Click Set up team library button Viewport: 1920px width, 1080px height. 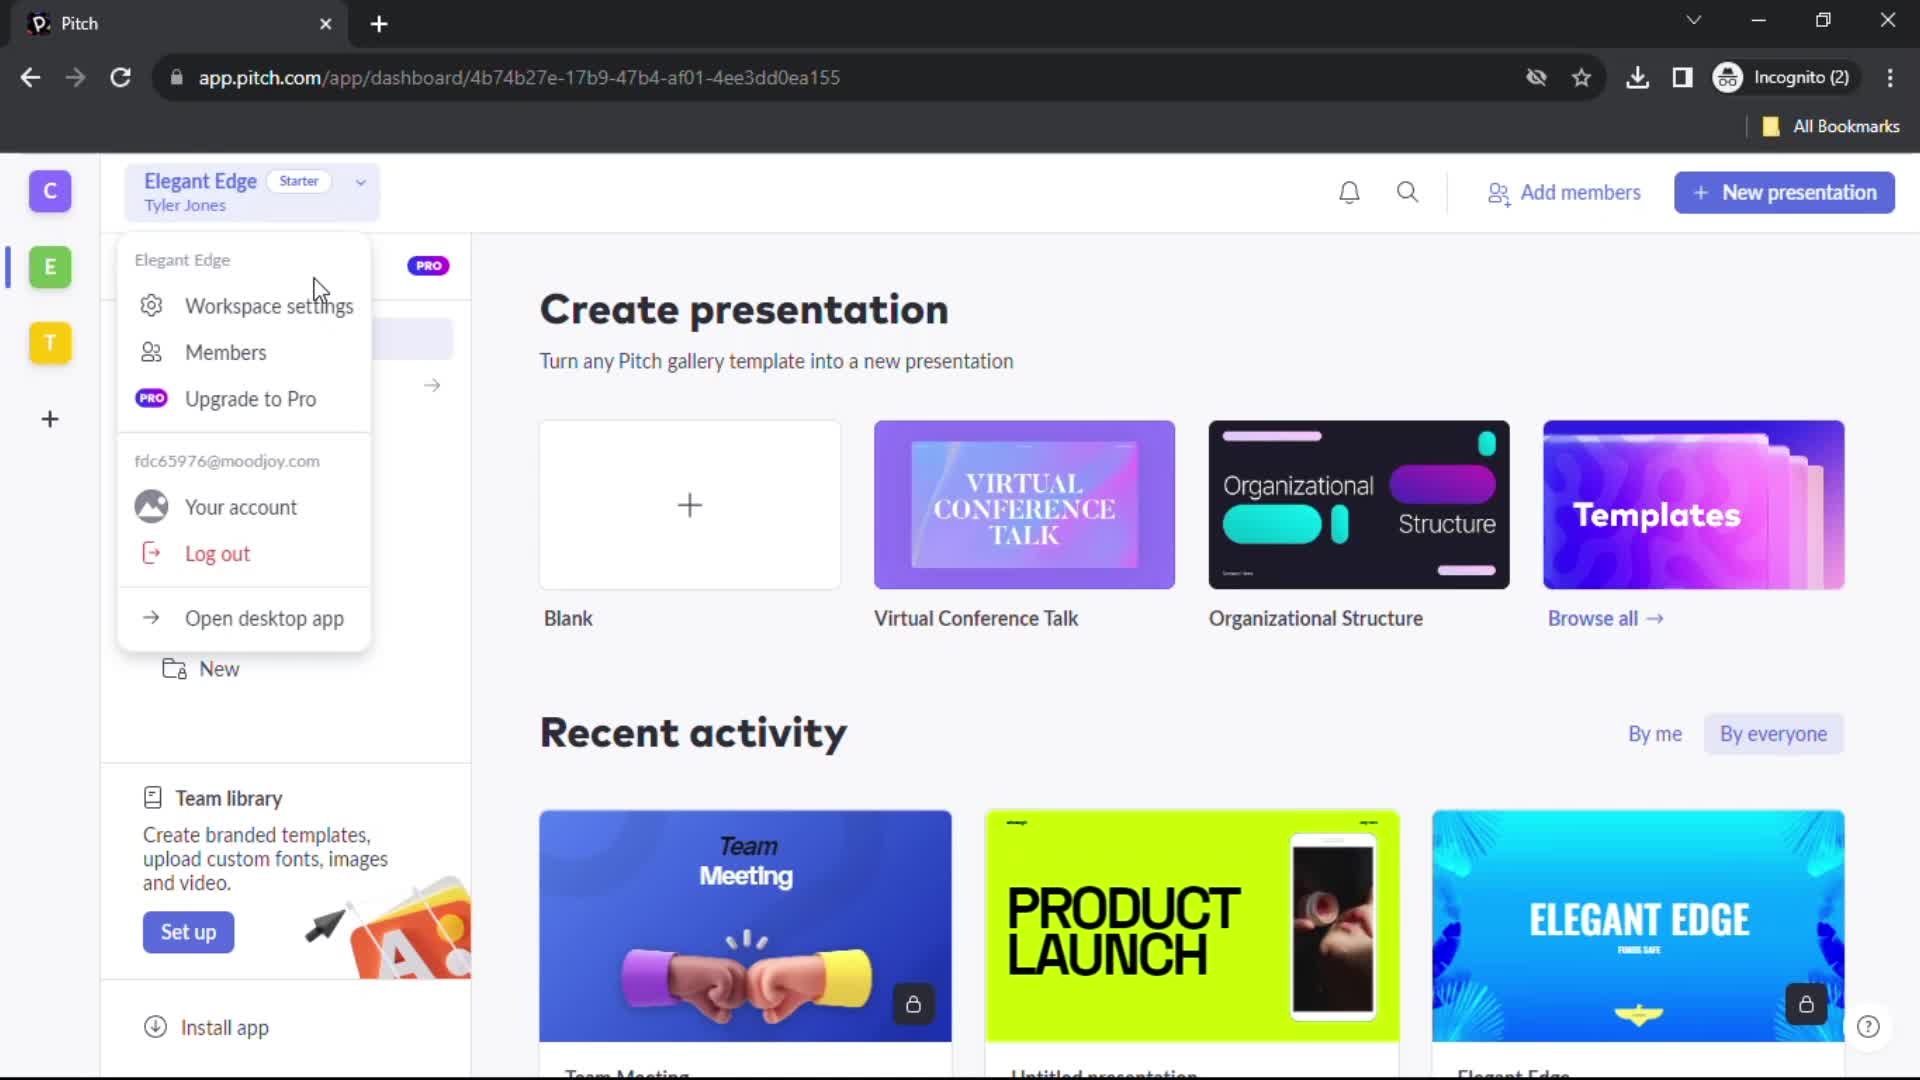(188, 932)
